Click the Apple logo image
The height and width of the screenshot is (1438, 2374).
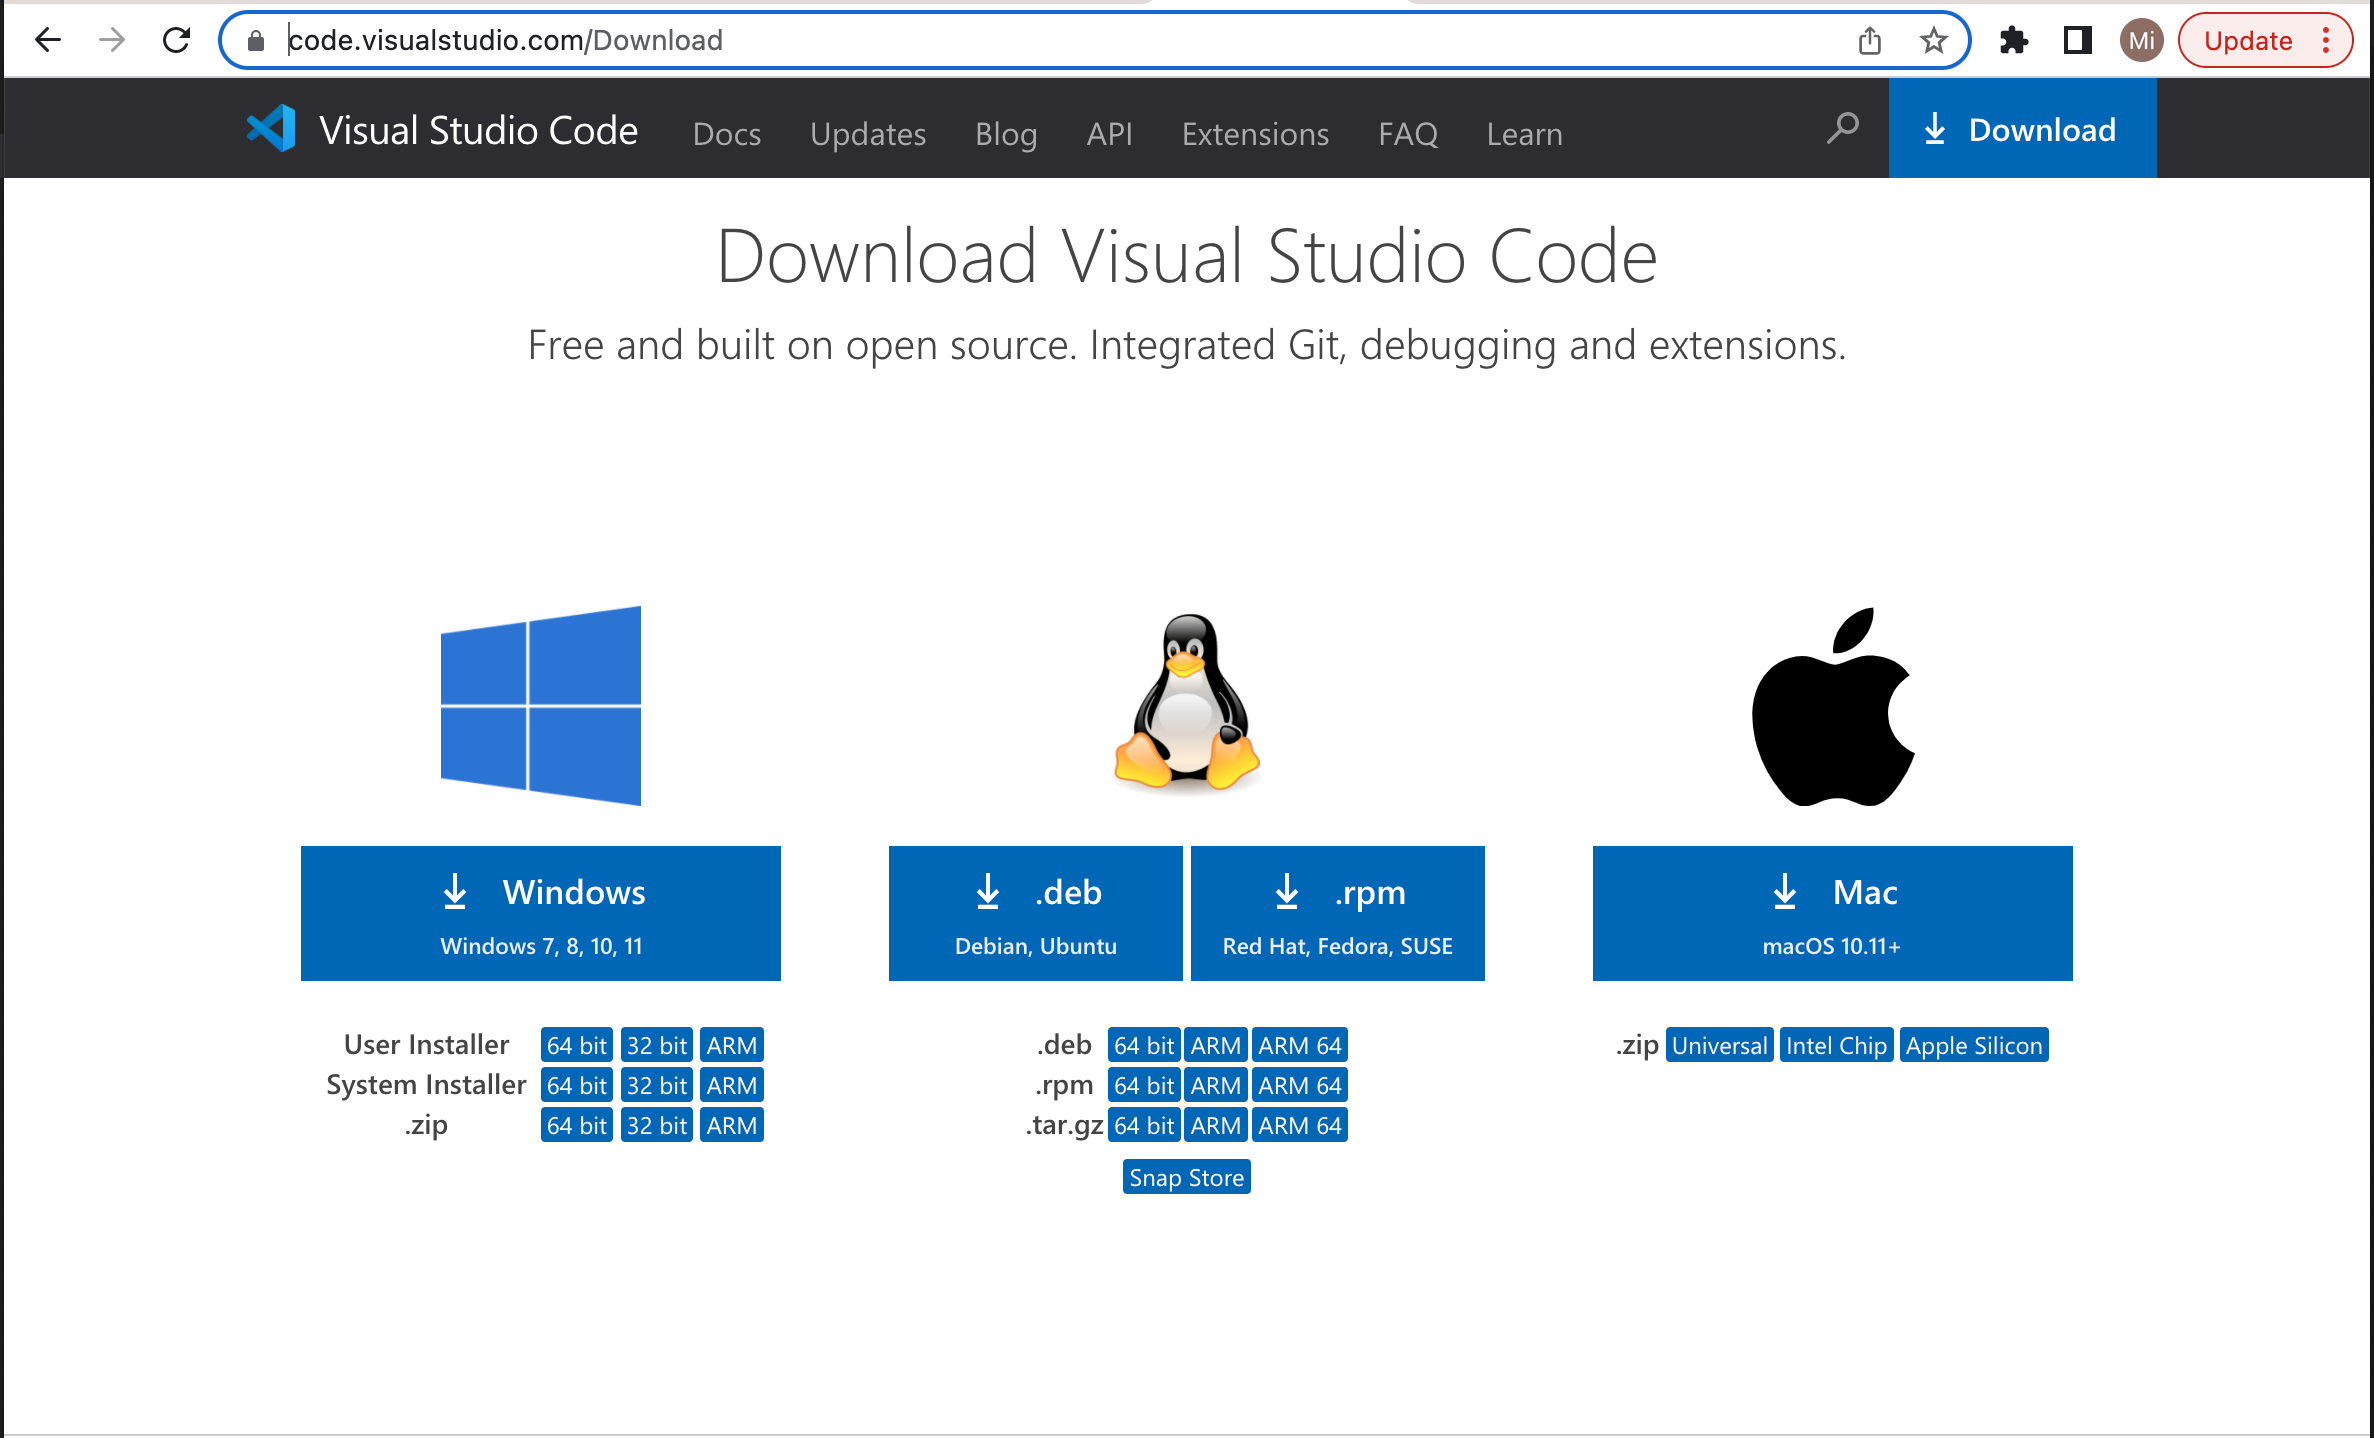(x=1833, y=706)
